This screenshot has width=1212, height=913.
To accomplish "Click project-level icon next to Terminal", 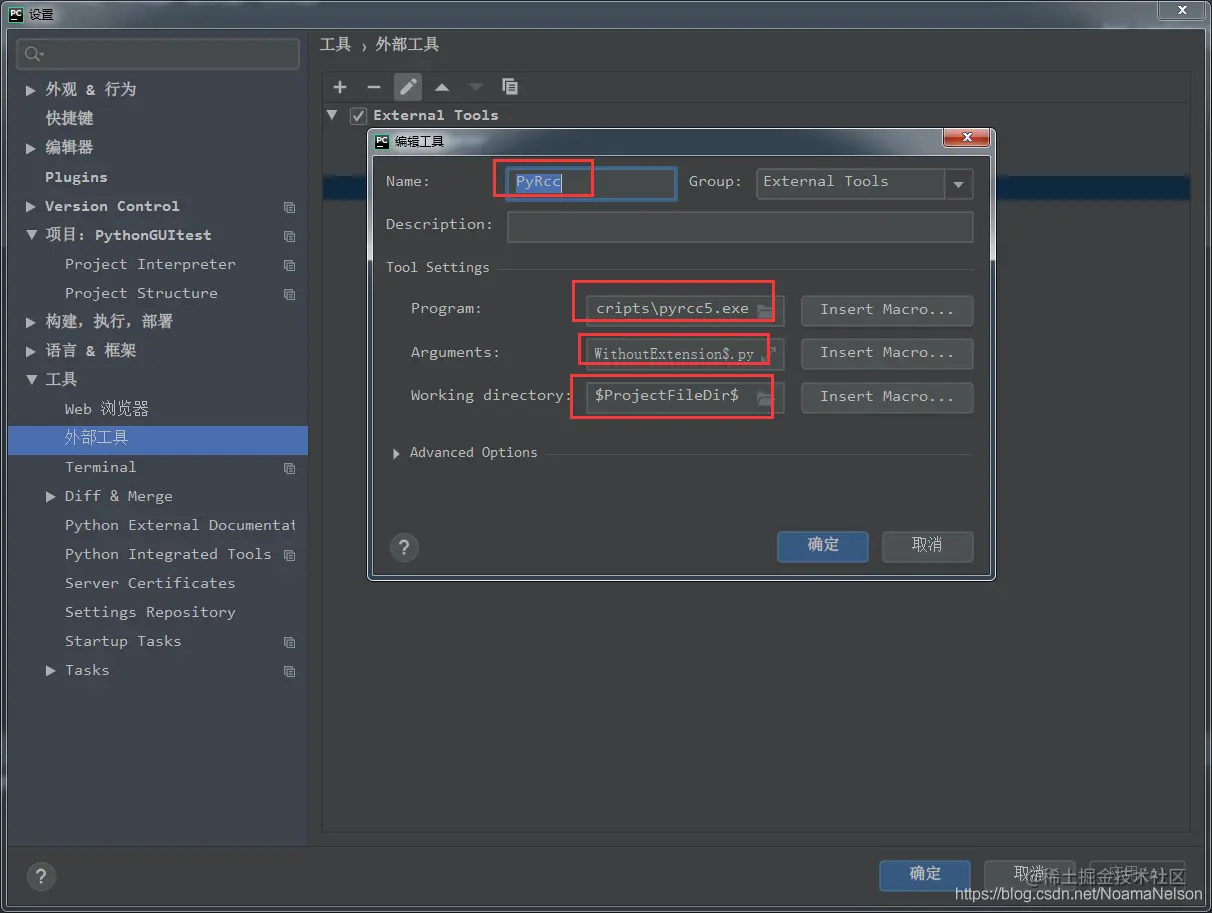I will pos(289,468).
